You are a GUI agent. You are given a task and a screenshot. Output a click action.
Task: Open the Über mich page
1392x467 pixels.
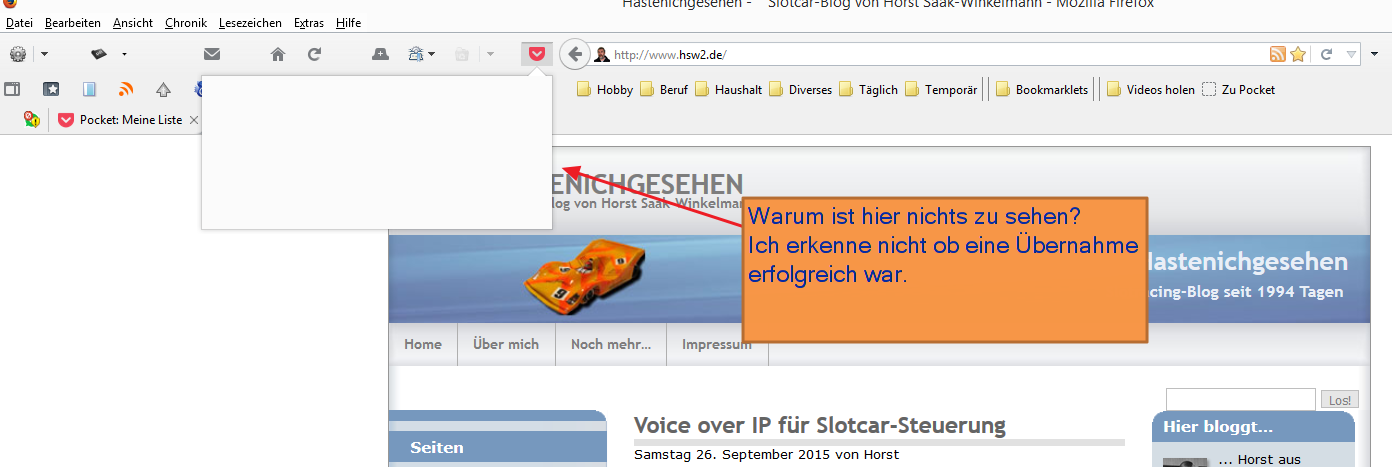(506, 344)
